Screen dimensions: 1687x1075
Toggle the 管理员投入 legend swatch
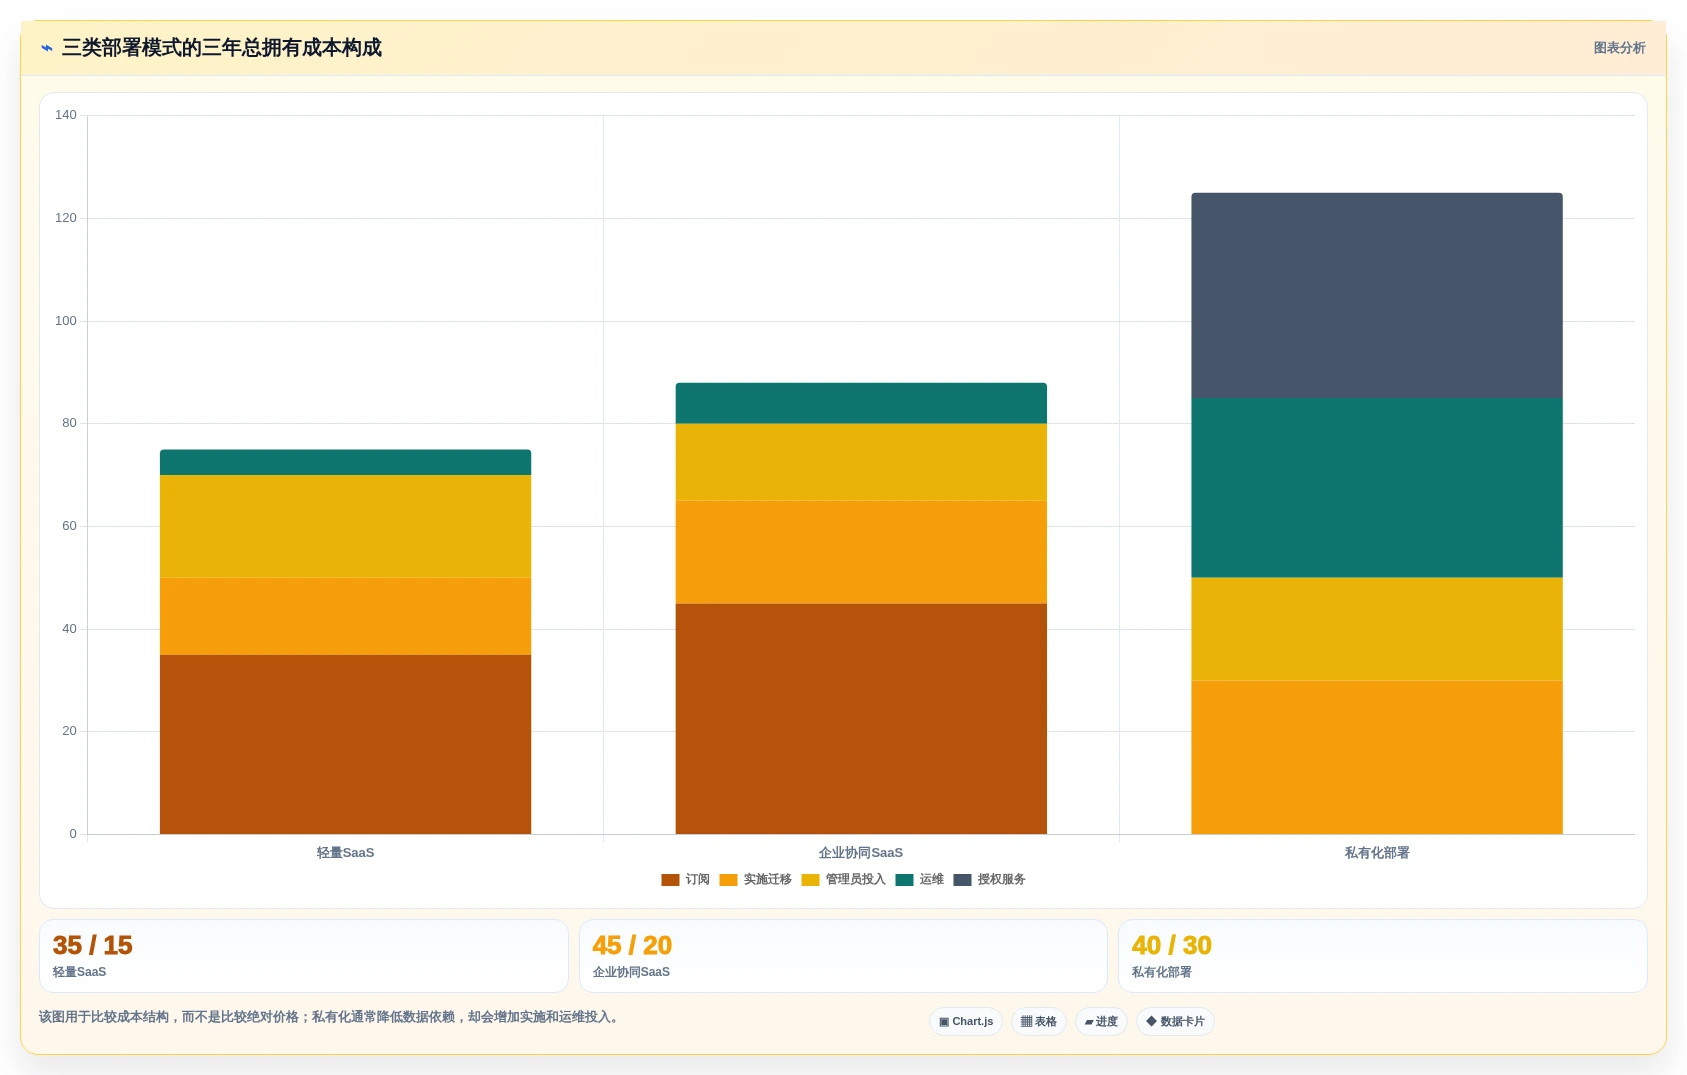[810, 880]
